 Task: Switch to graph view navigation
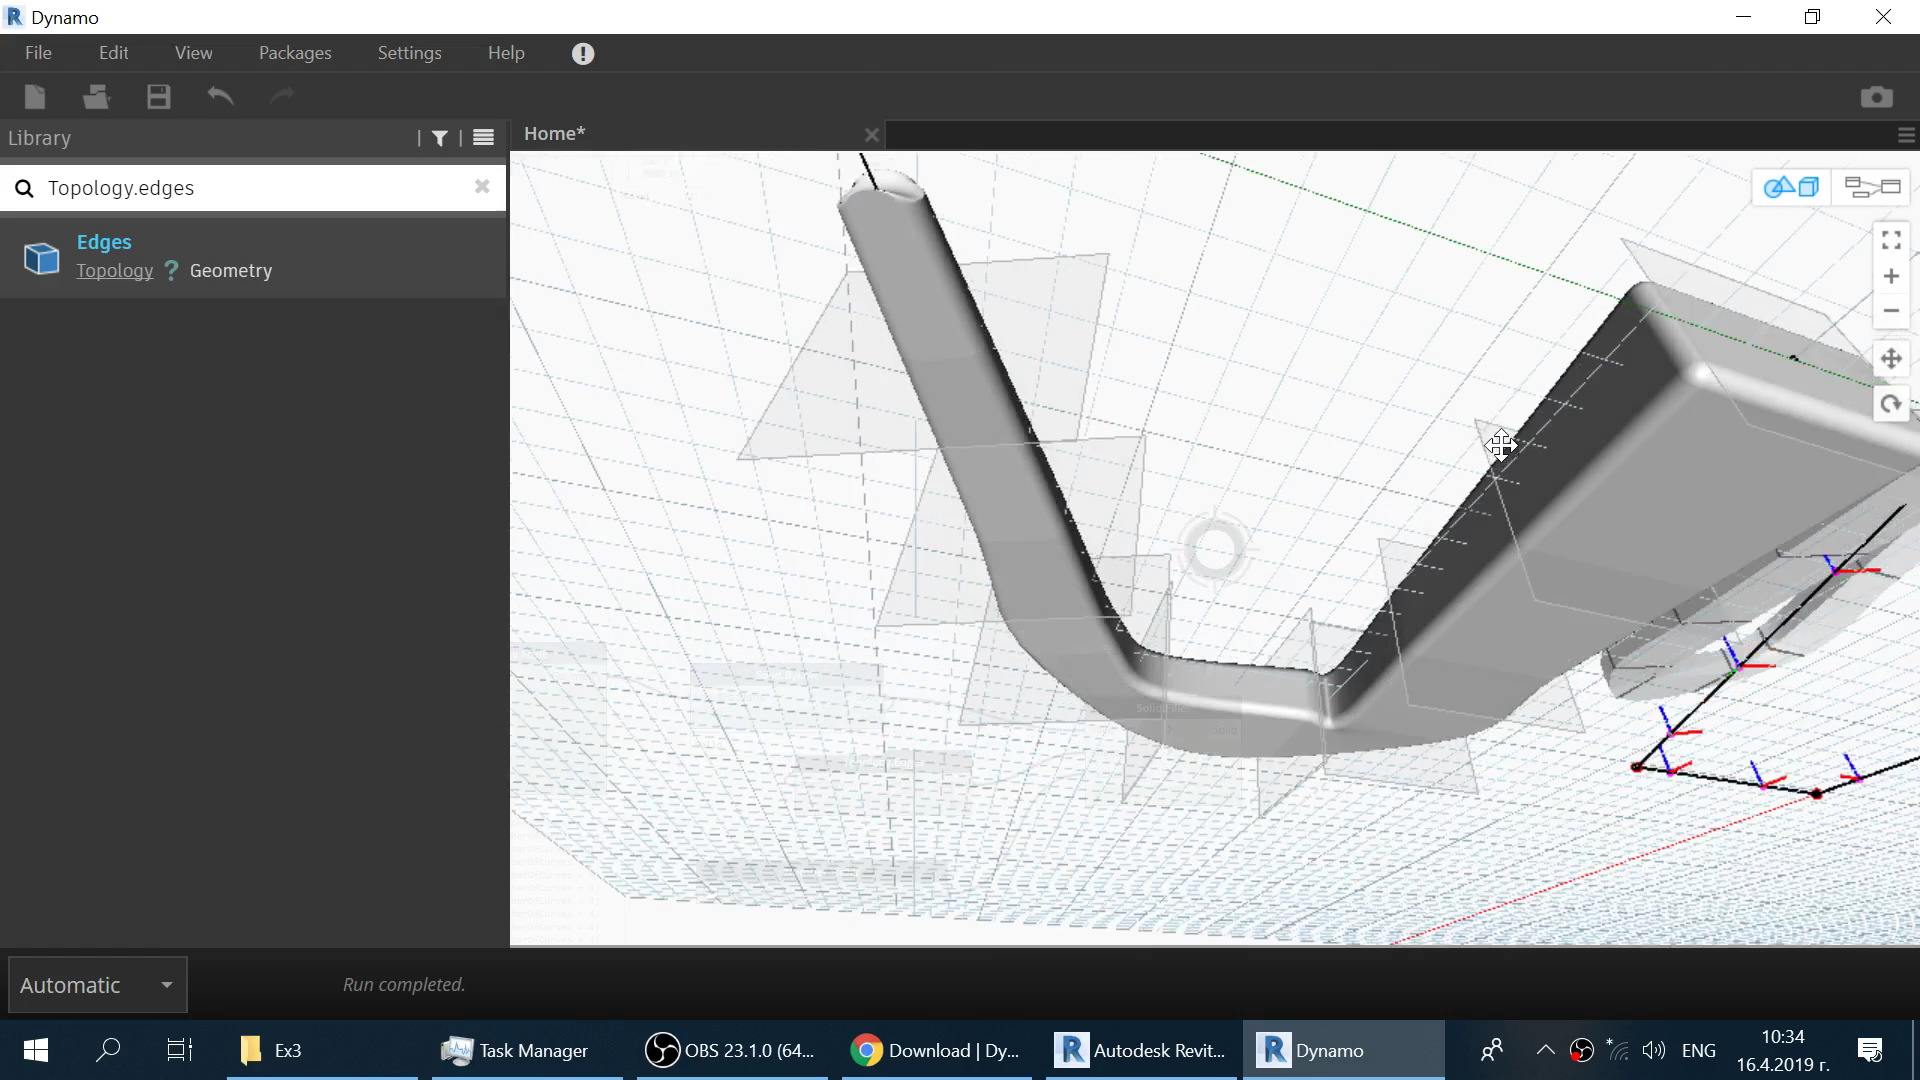click(1871, 187)
